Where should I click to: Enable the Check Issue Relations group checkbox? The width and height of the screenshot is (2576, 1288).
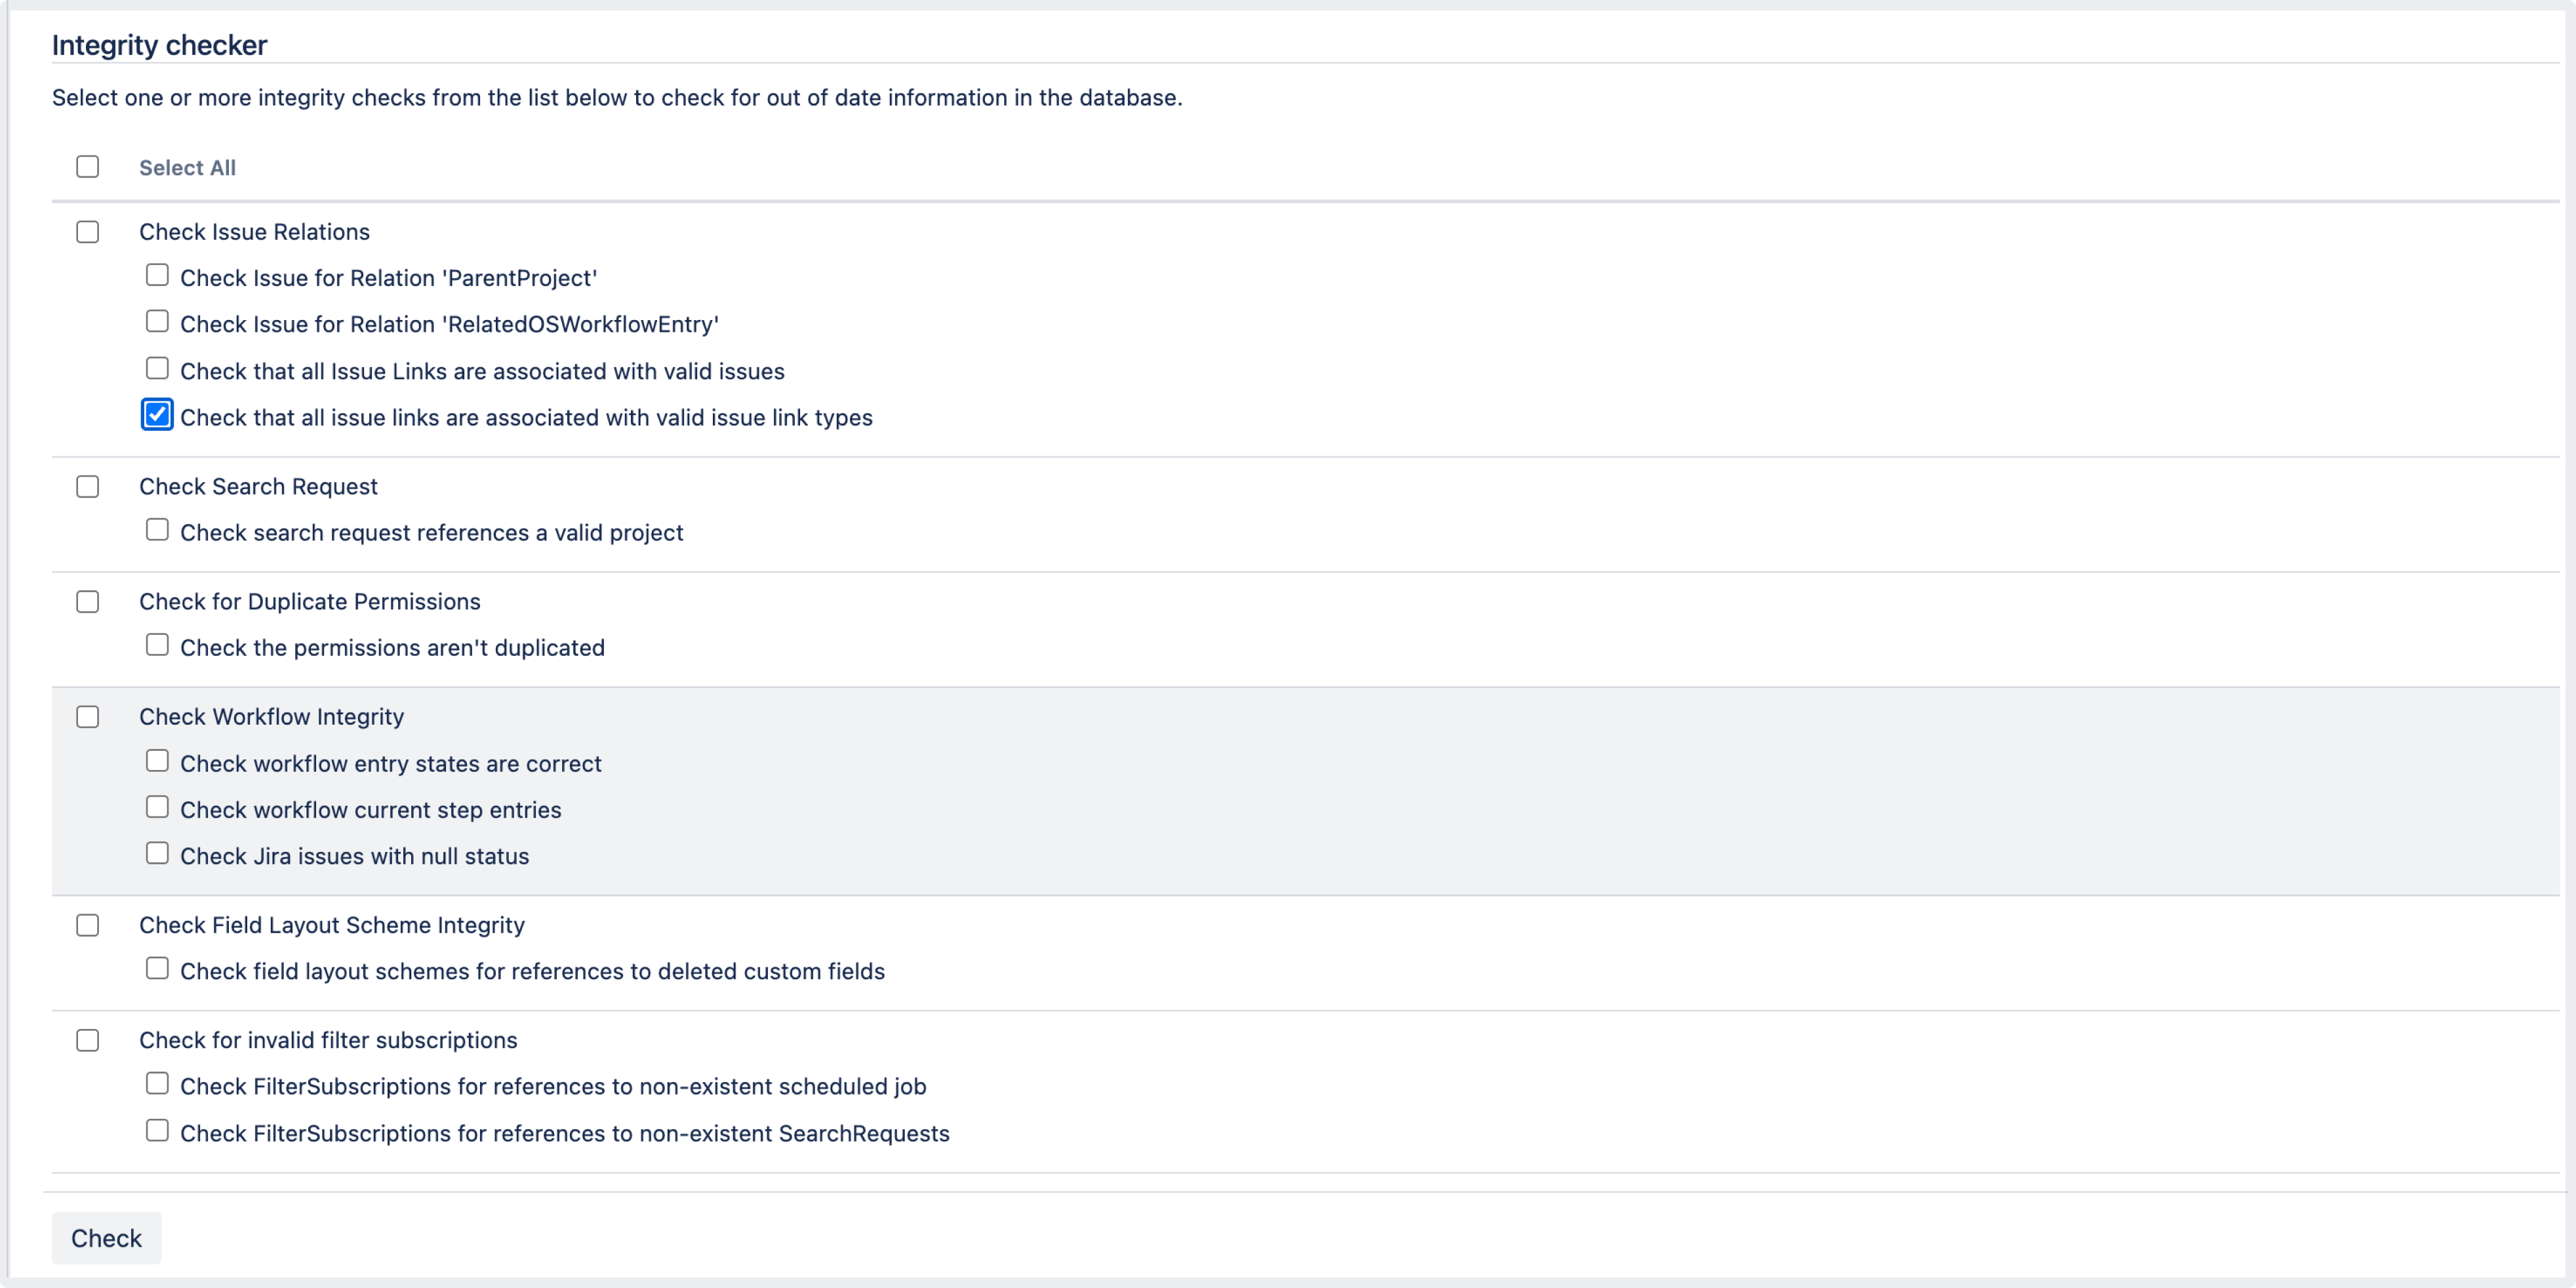click(88, 231)
